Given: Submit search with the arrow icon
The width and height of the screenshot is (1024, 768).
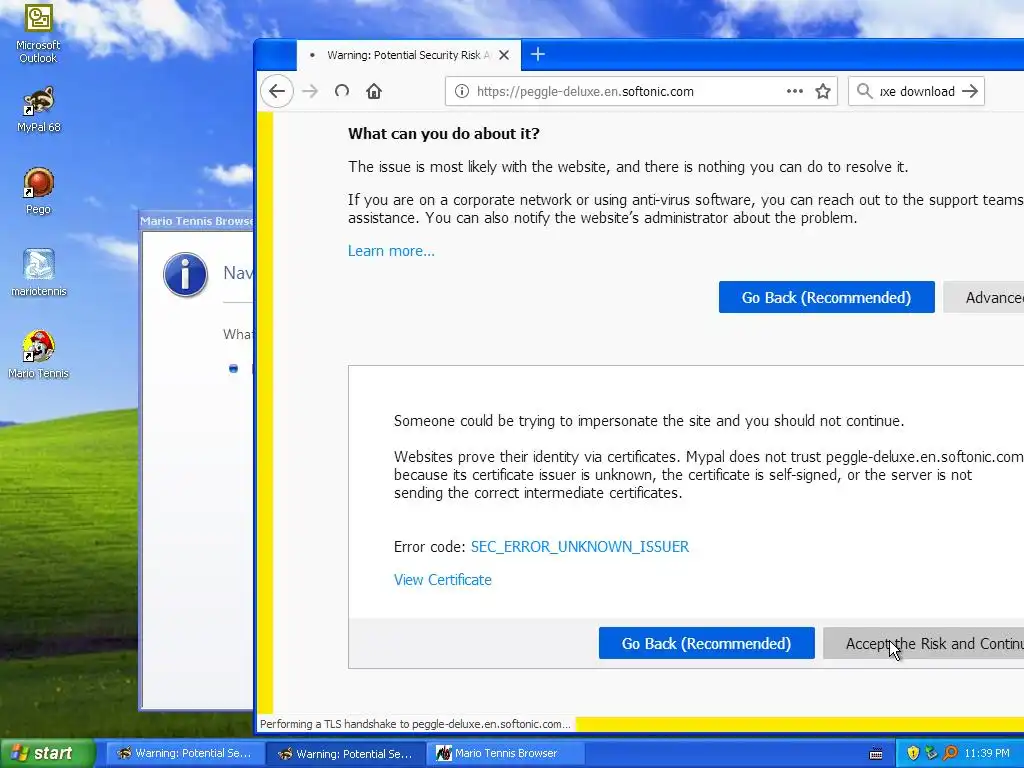Looking at the screenshot, I should pos(970,91).
